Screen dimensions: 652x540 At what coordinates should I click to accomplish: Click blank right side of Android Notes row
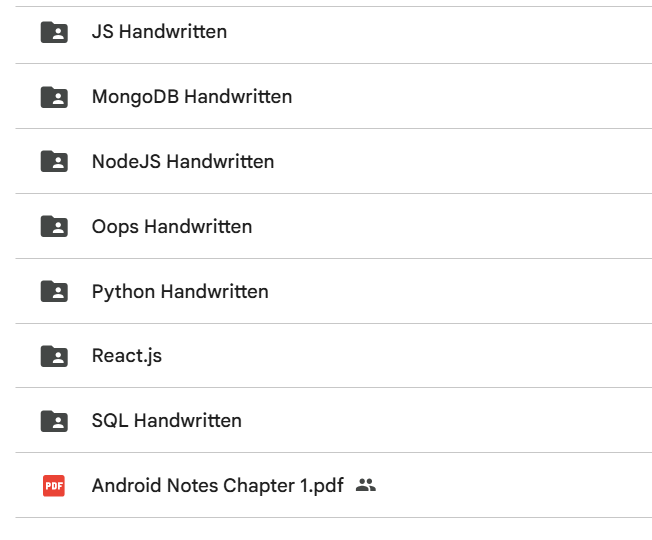(x=520, y=486)
